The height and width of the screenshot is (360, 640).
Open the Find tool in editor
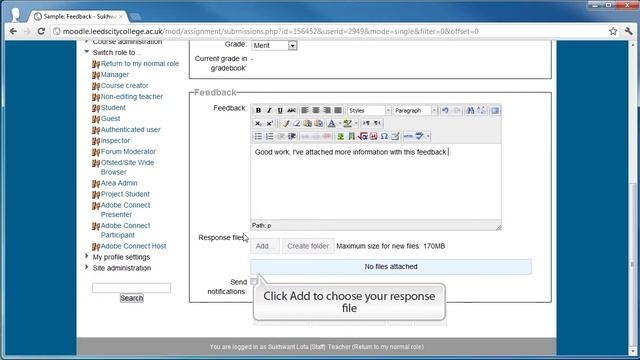coord(470,110)
